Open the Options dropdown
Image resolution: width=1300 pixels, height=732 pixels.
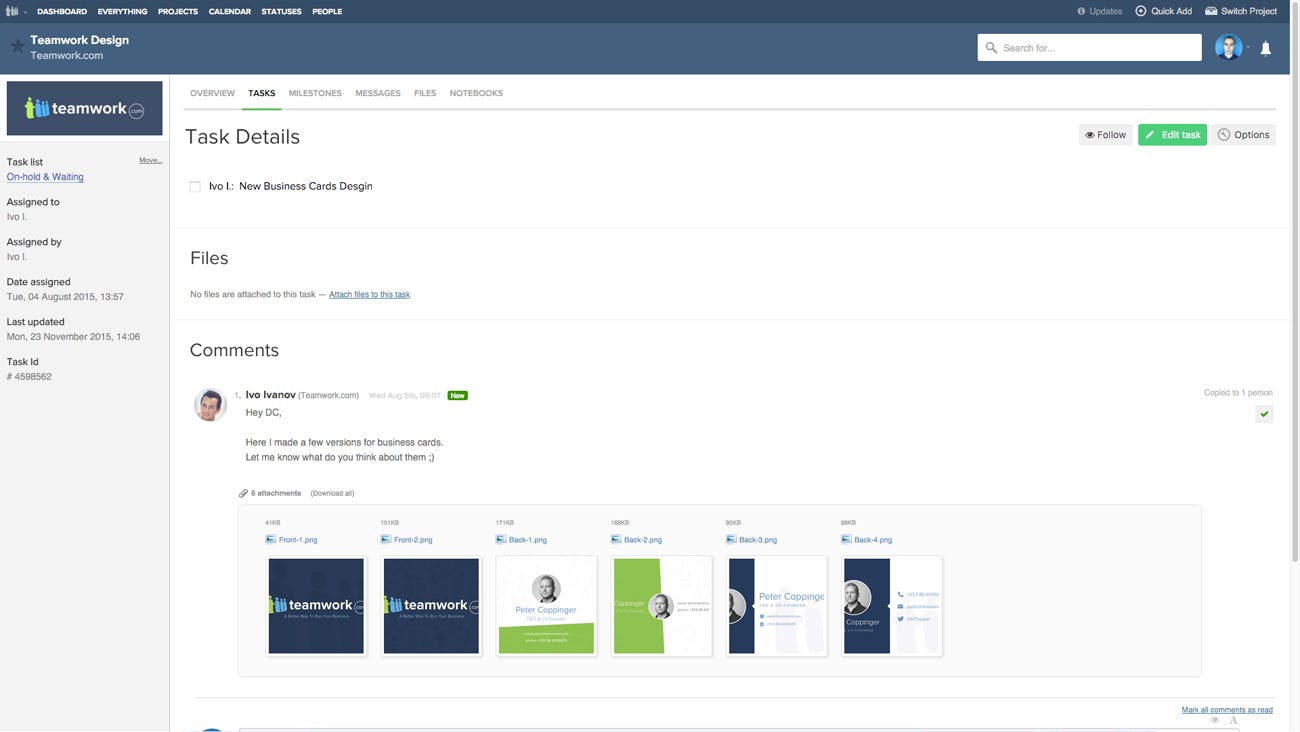(1244, 135)
